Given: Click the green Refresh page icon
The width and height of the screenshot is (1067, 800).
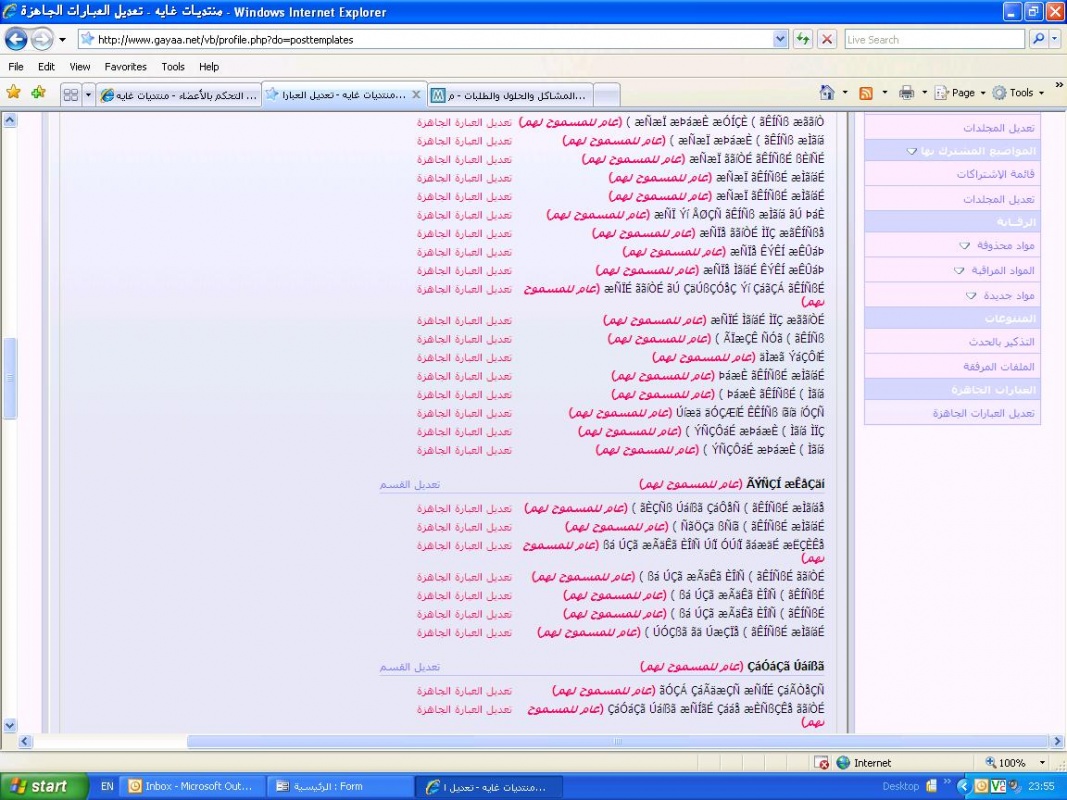Looking at the screenshot, I should [802, 39].
